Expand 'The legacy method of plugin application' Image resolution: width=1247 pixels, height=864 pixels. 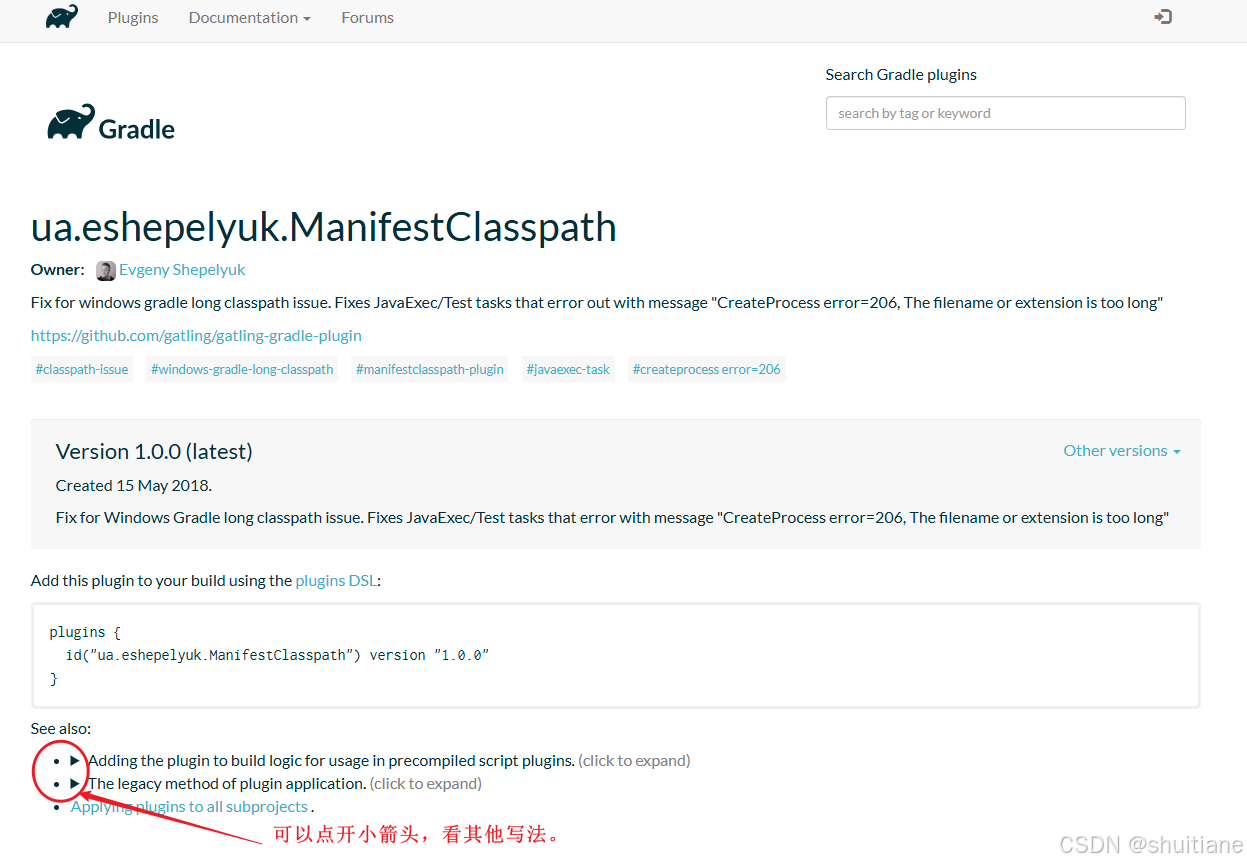click(x=276, y=784)
